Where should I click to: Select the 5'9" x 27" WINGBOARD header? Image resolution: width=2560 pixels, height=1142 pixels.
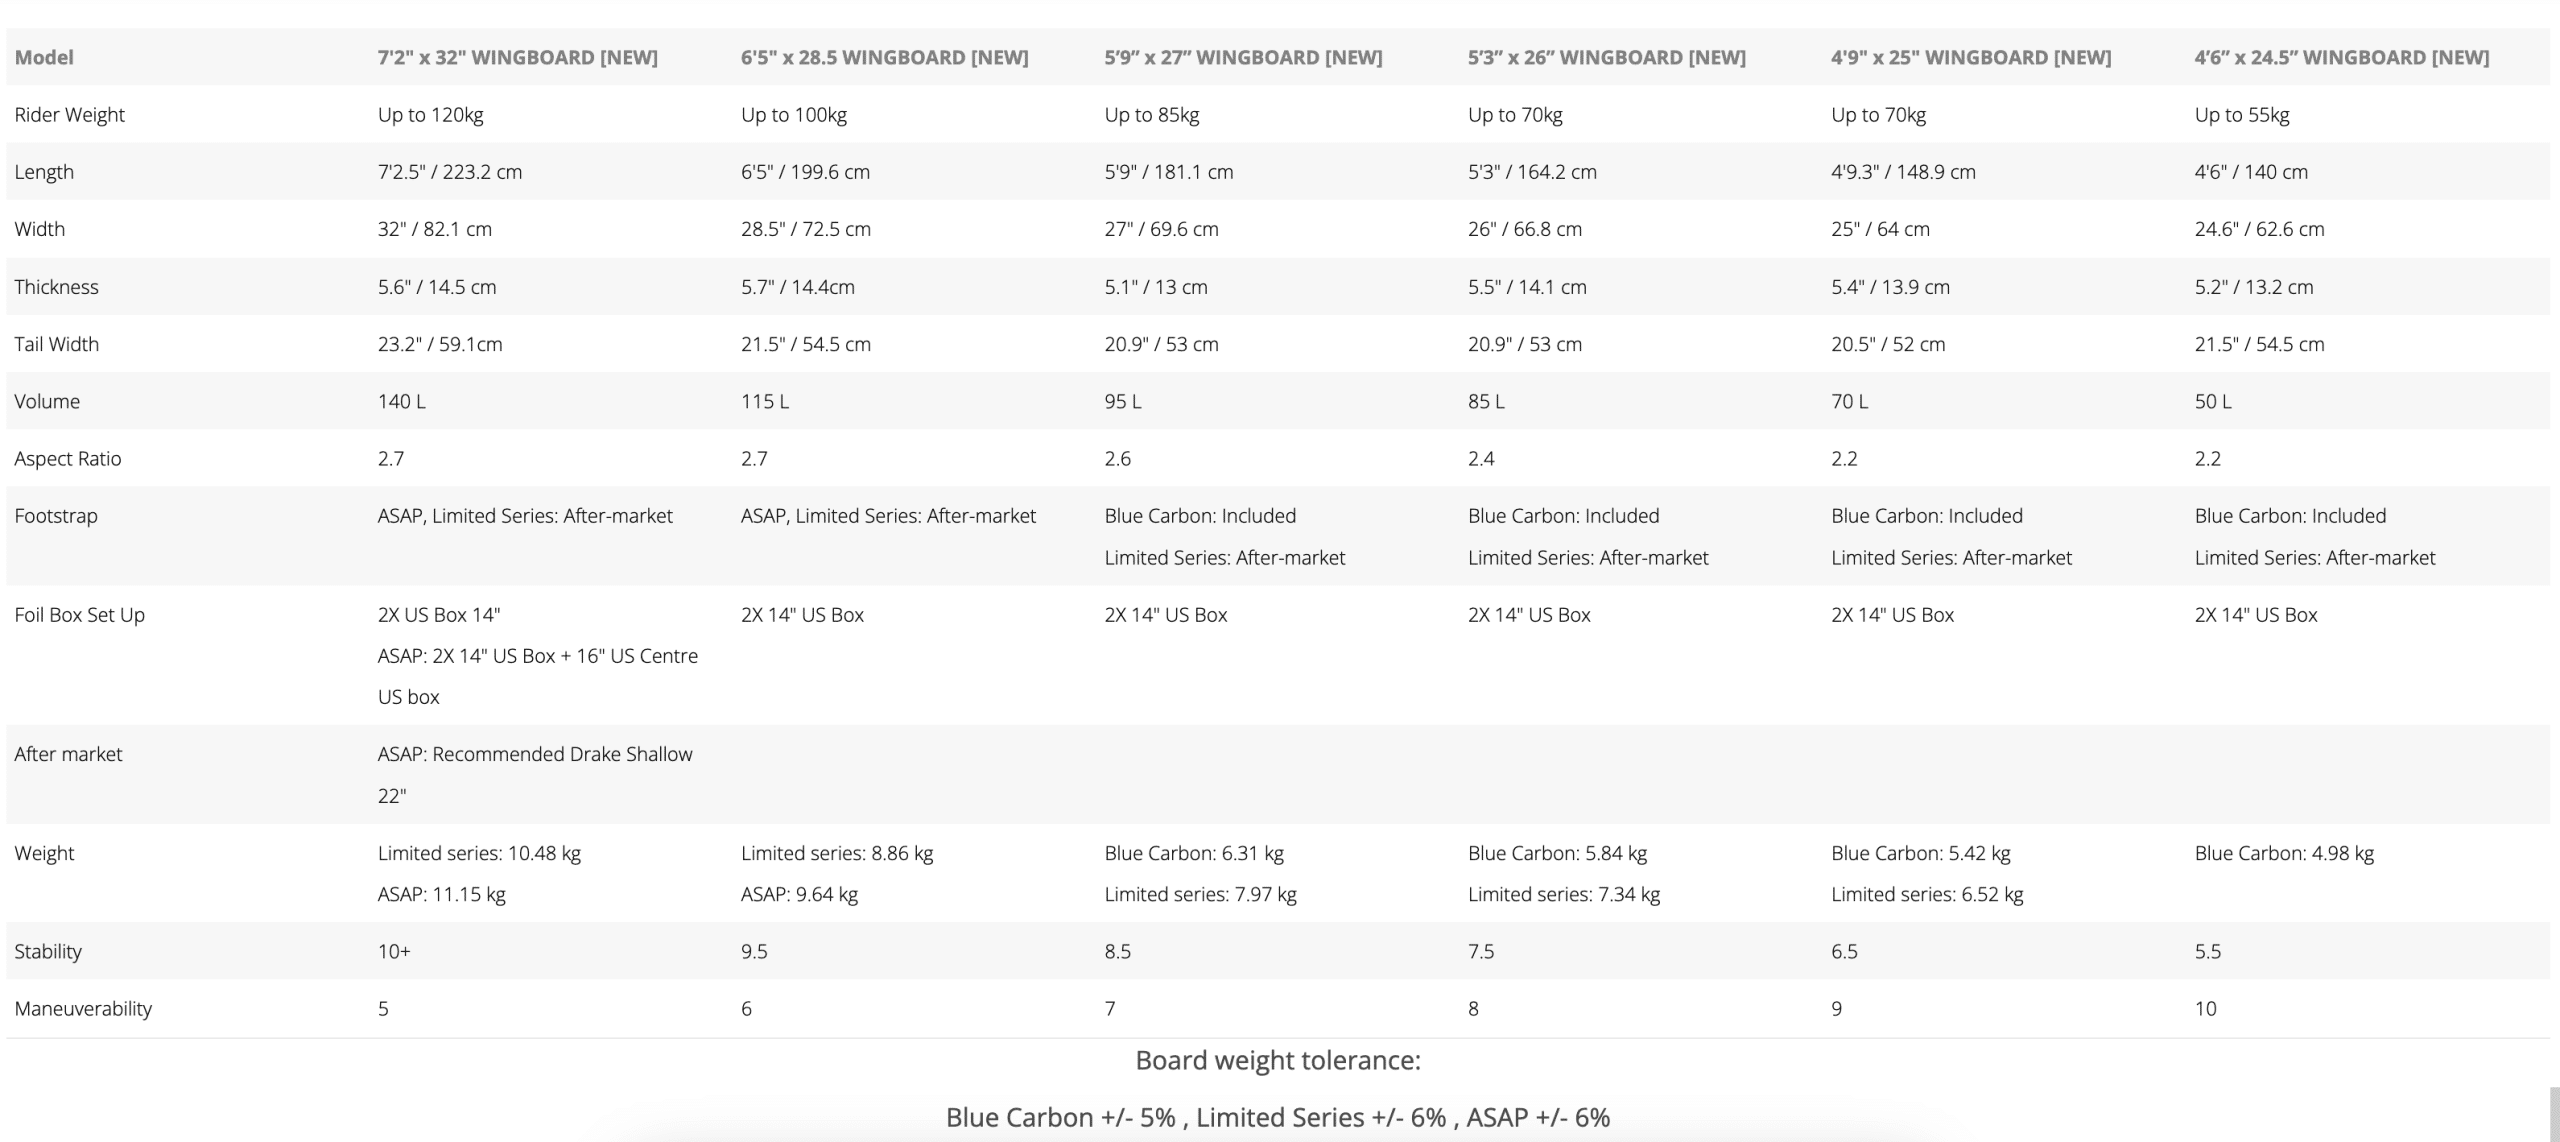[1243, 57]
